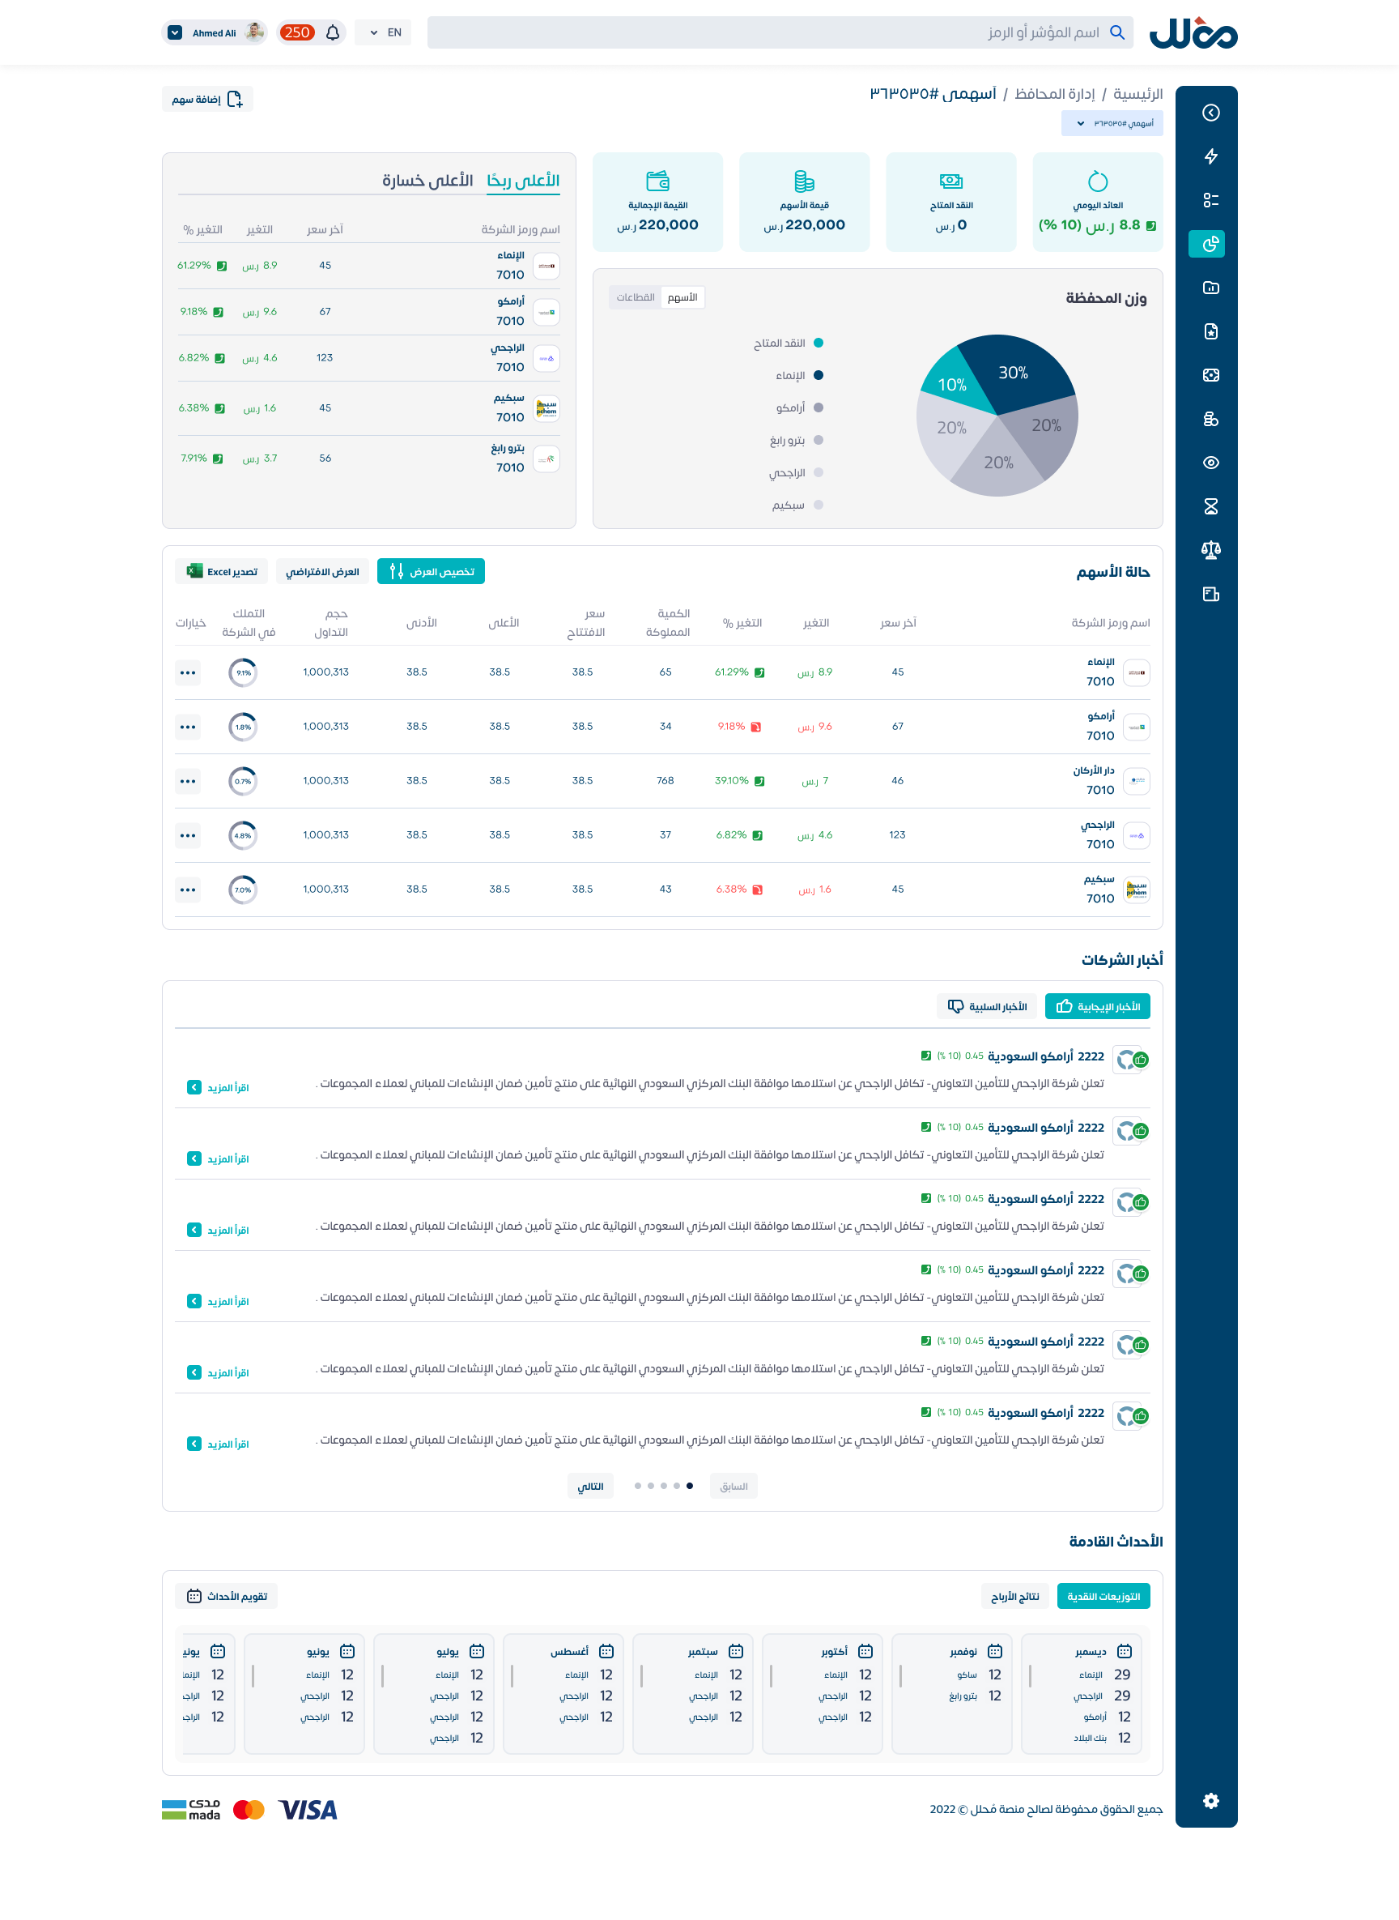Click the stock search input field
1399x1920 pixels.
point(780,32)
